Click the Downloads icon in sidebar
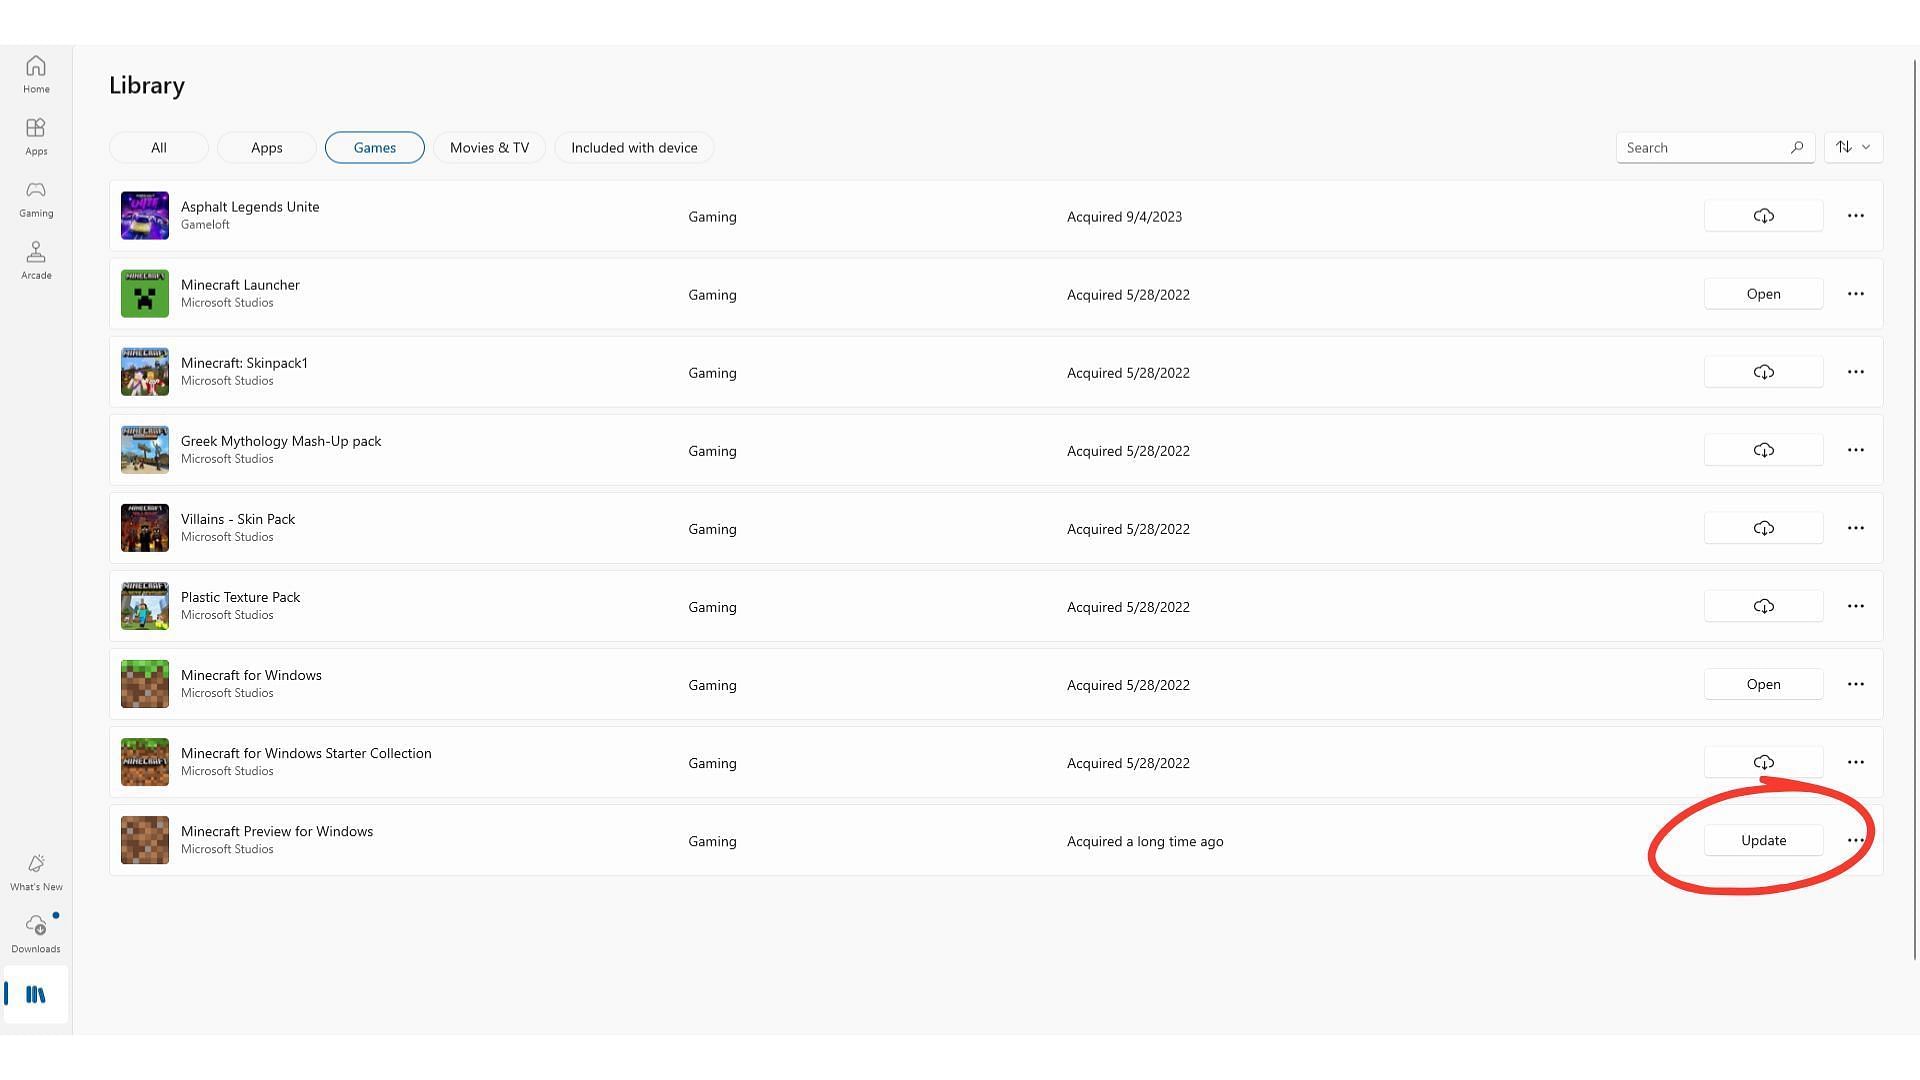Viewport: 1920px width, 1080px height. tap(36, 931)
